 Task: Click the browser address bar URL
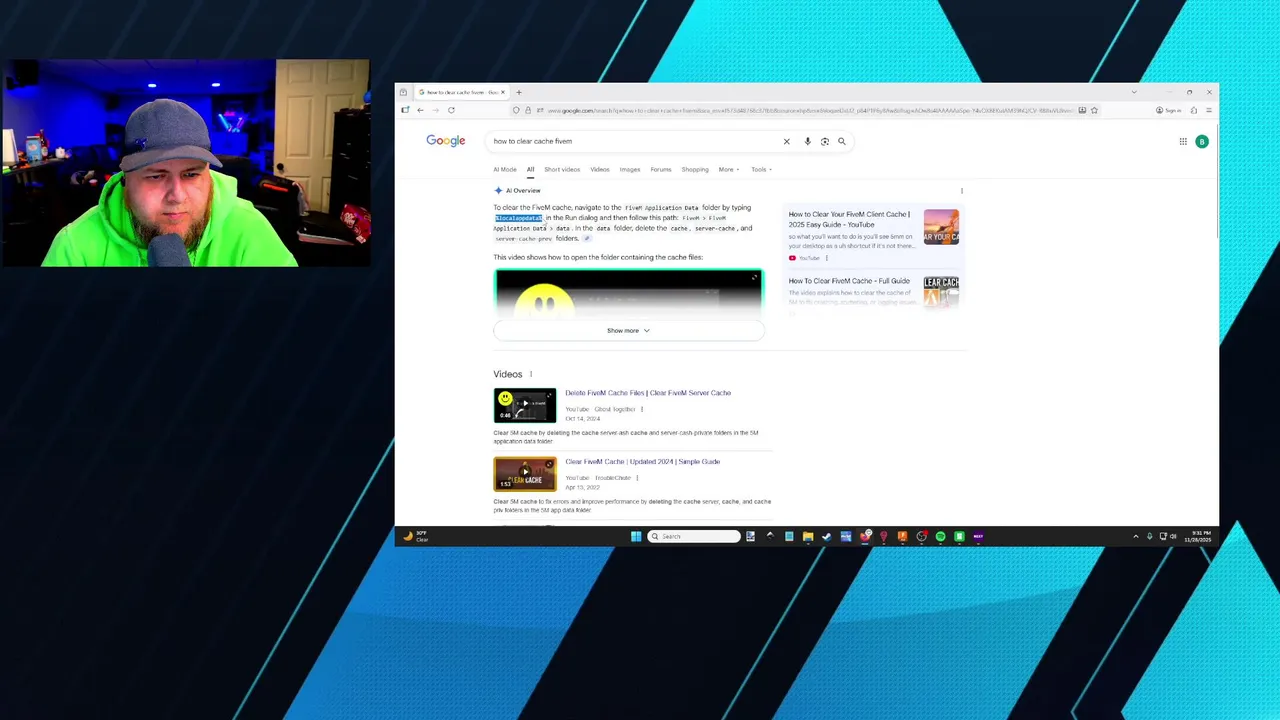(810, 110)
